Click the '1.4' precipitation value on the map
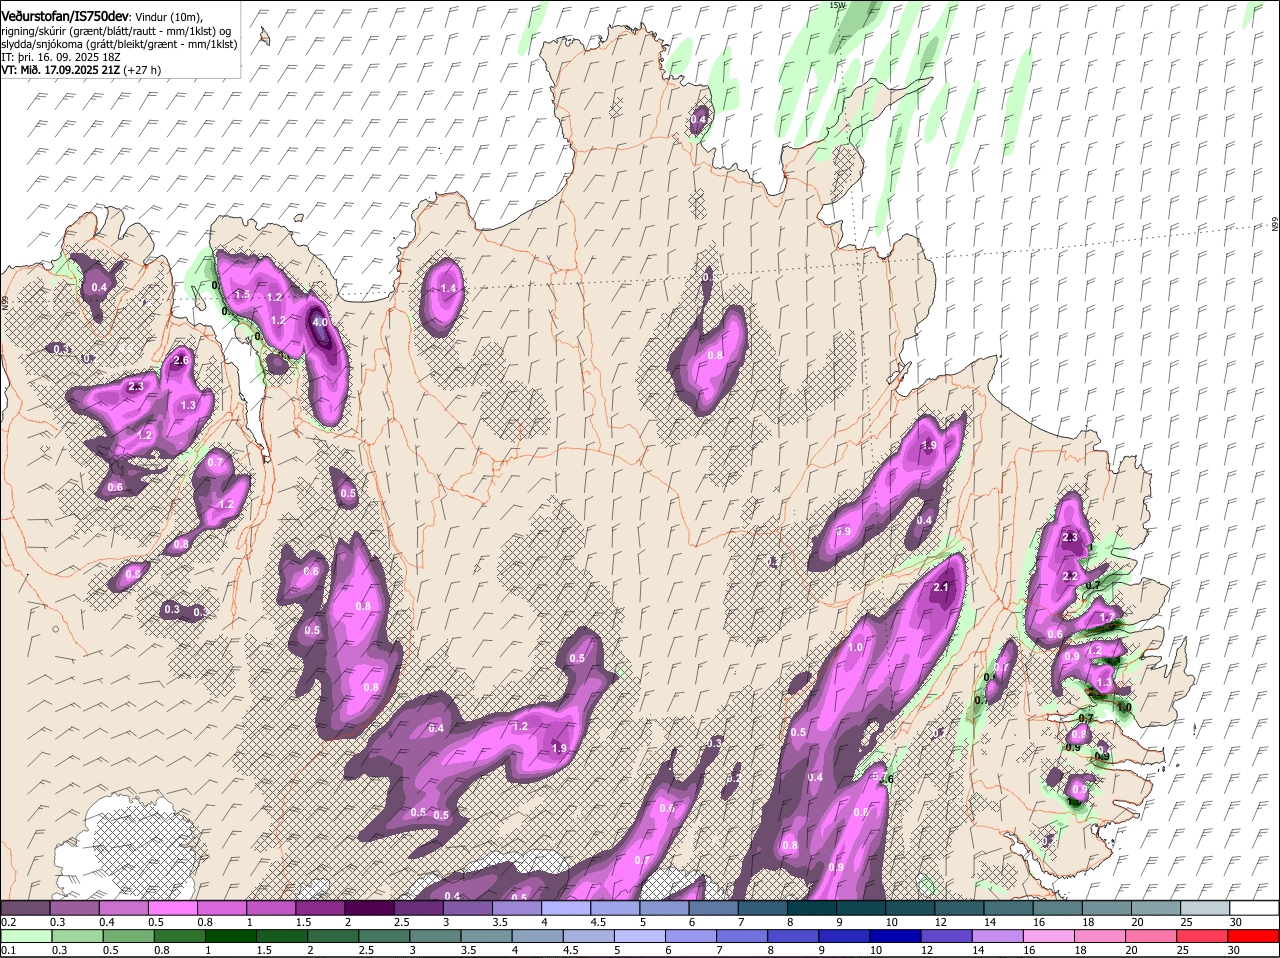Image resolution: width=1280 pixels, height=958 pixels. (x=448, y=288)
